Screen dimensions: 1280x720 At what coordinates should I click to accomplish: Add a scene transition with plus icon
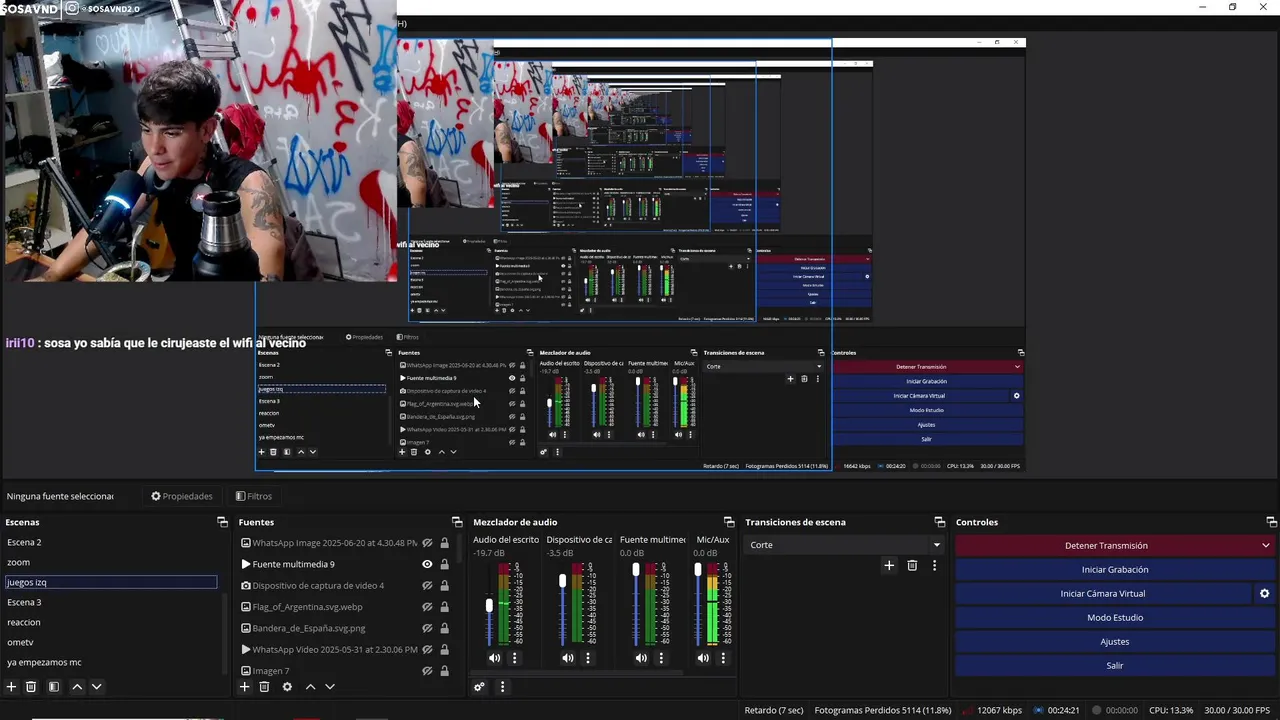coord(889,565)
